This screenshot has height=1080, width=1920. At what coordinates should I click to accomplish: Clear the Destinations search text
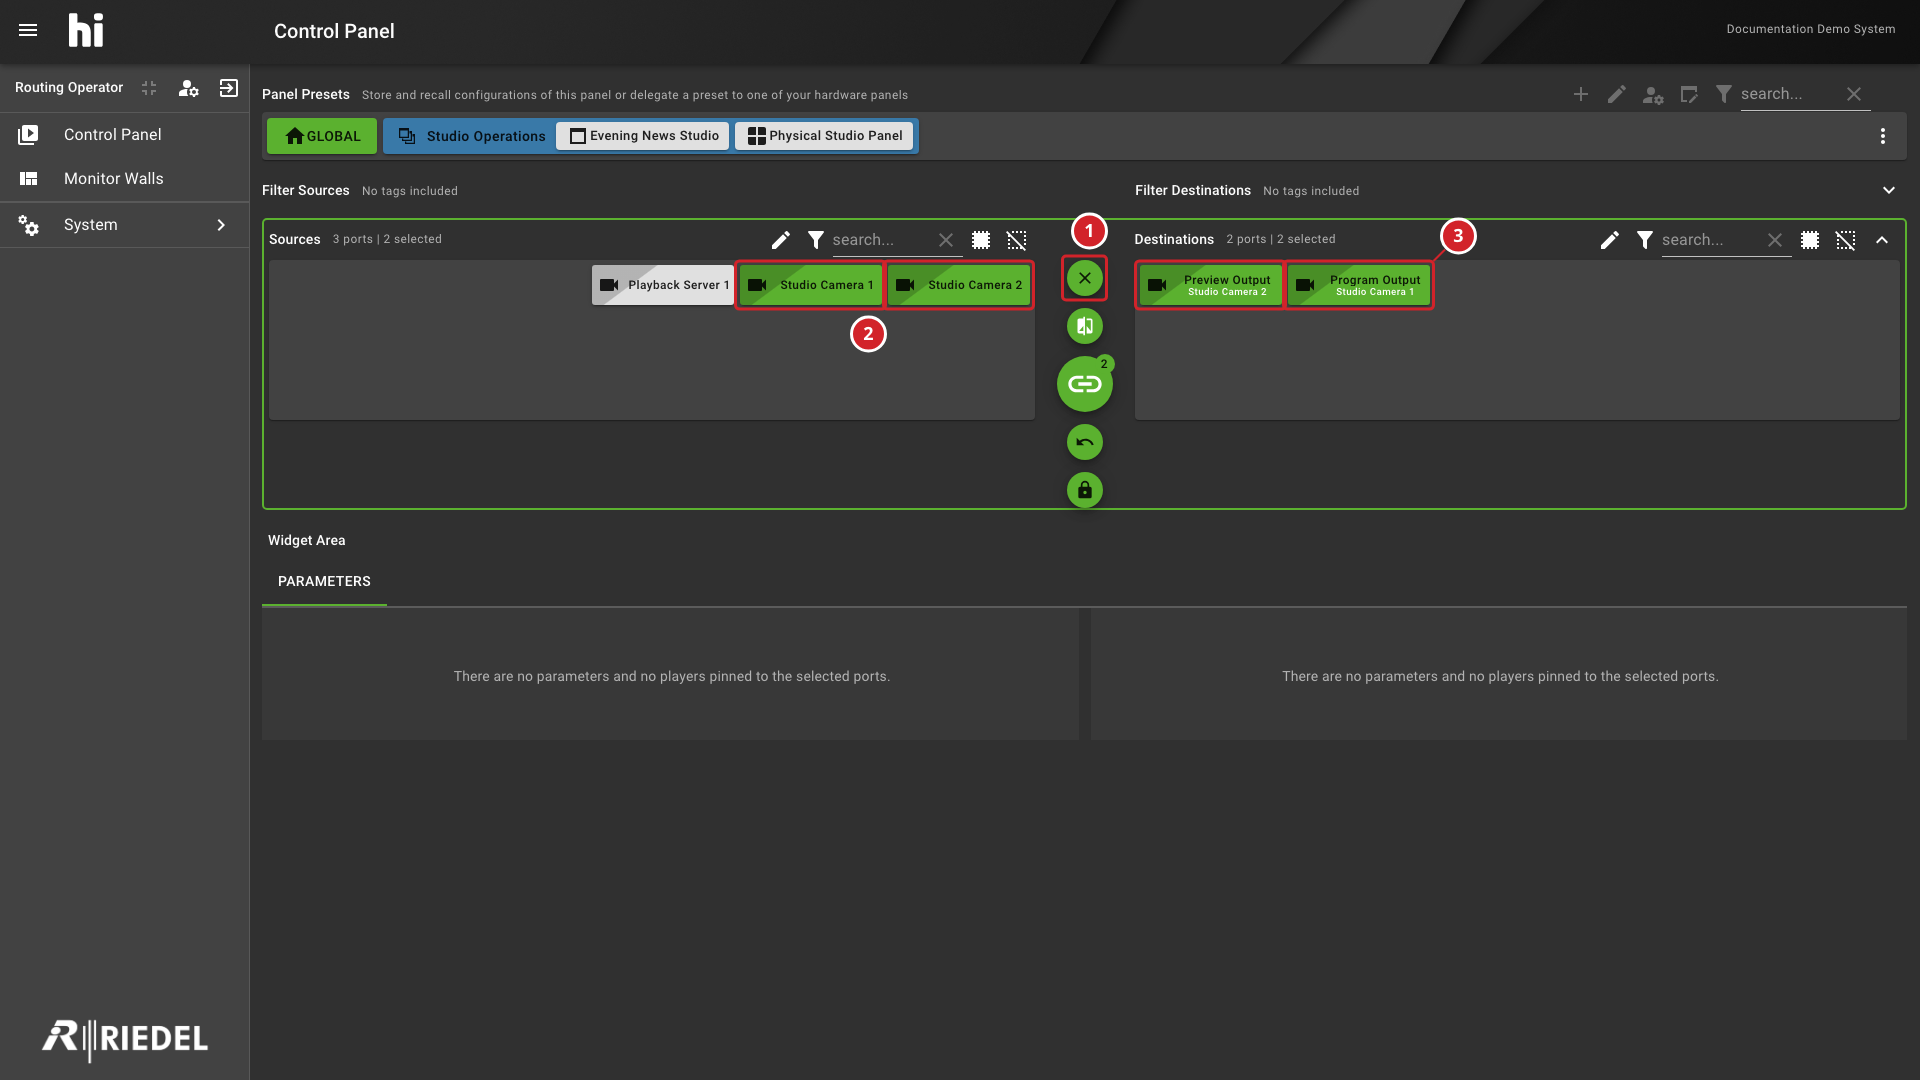(1775, 240)
